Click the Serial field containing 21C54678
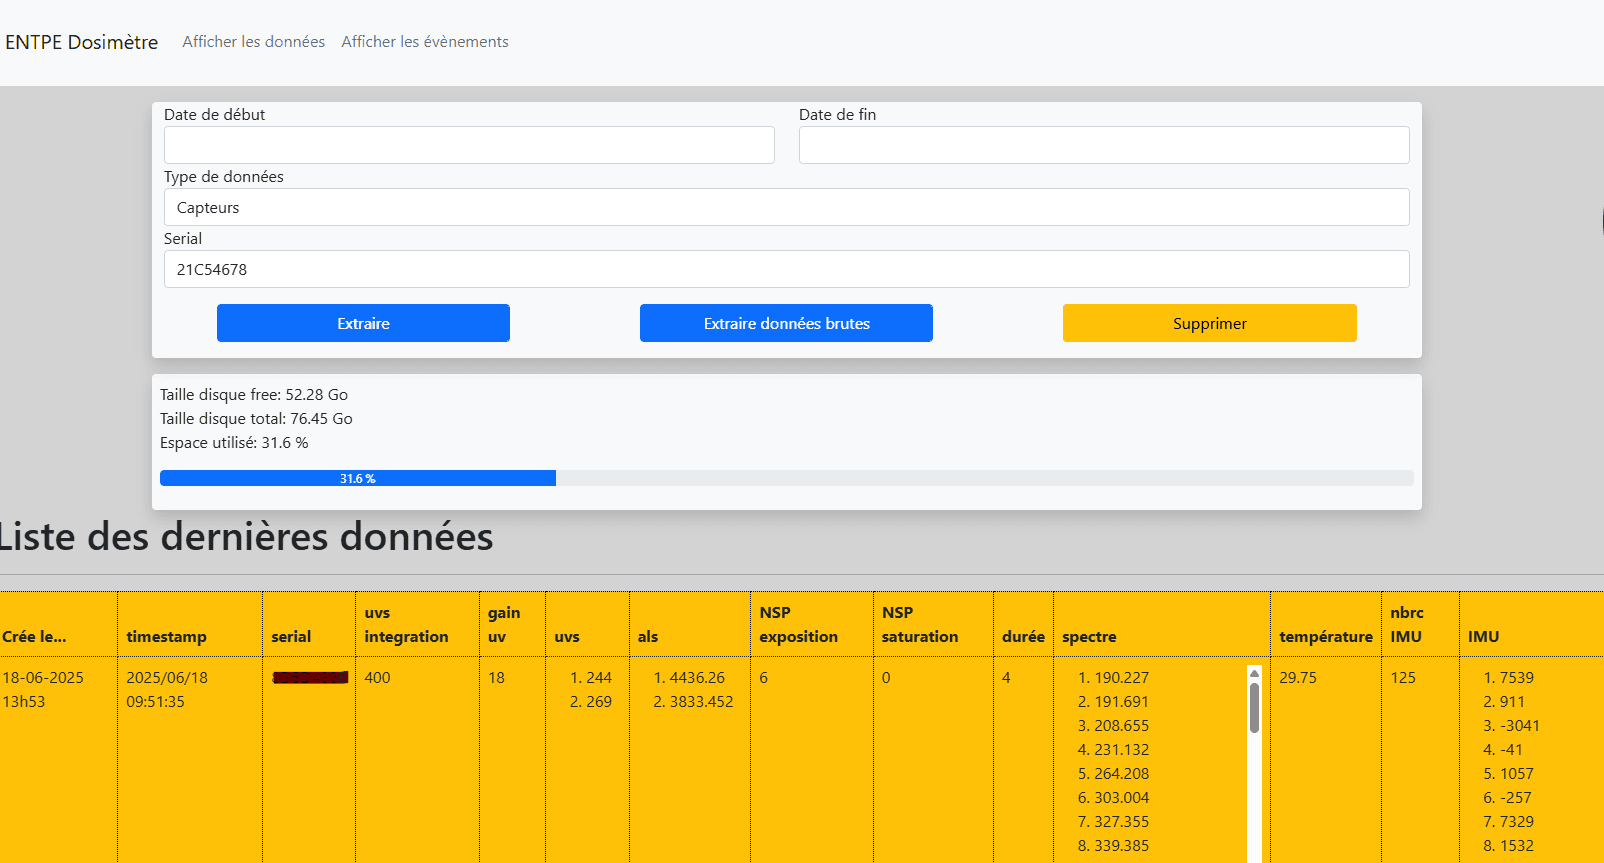This screenshot has width=1604, height=863. click(x=786, y=269)
